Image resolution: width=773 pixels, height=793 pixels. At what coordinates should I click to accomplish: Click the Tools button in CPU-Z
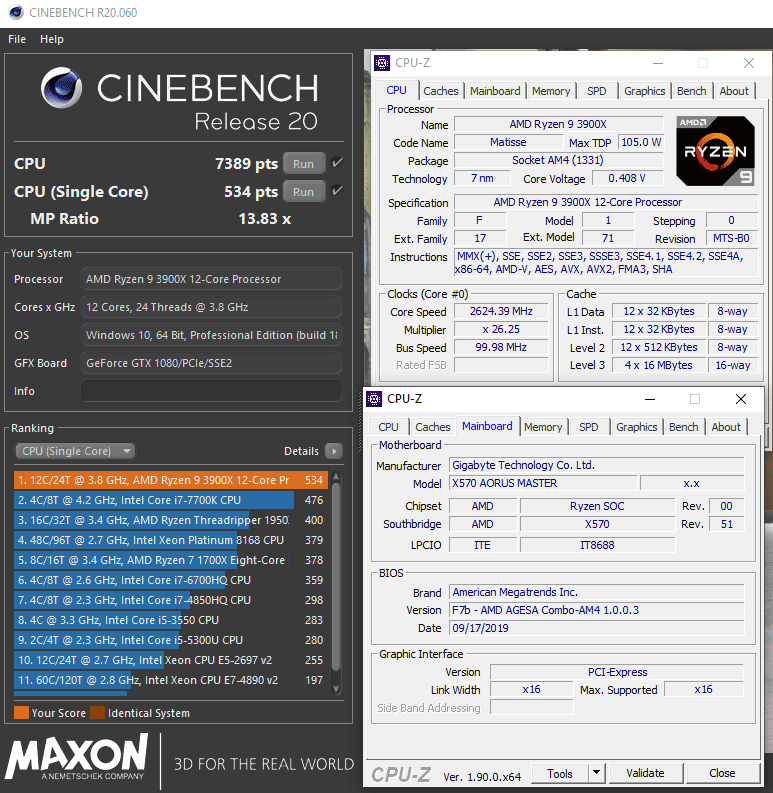[x=560, y=773]
